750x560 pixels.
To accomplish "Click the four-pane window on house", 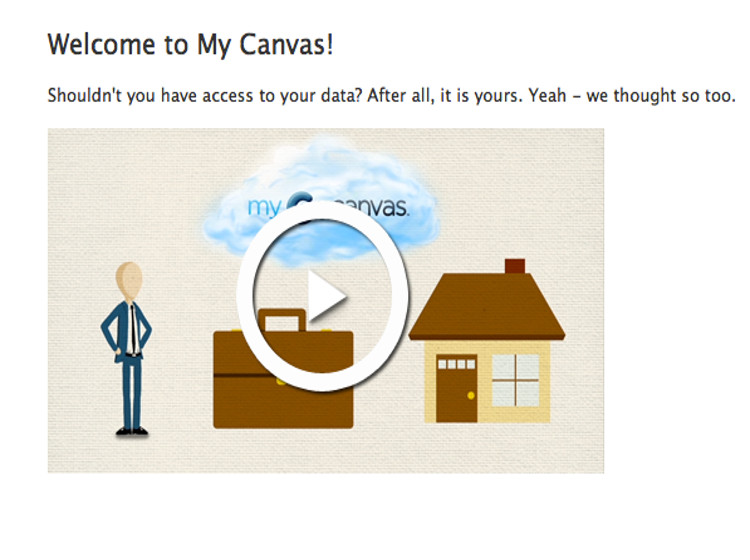I will coord(516,380).
